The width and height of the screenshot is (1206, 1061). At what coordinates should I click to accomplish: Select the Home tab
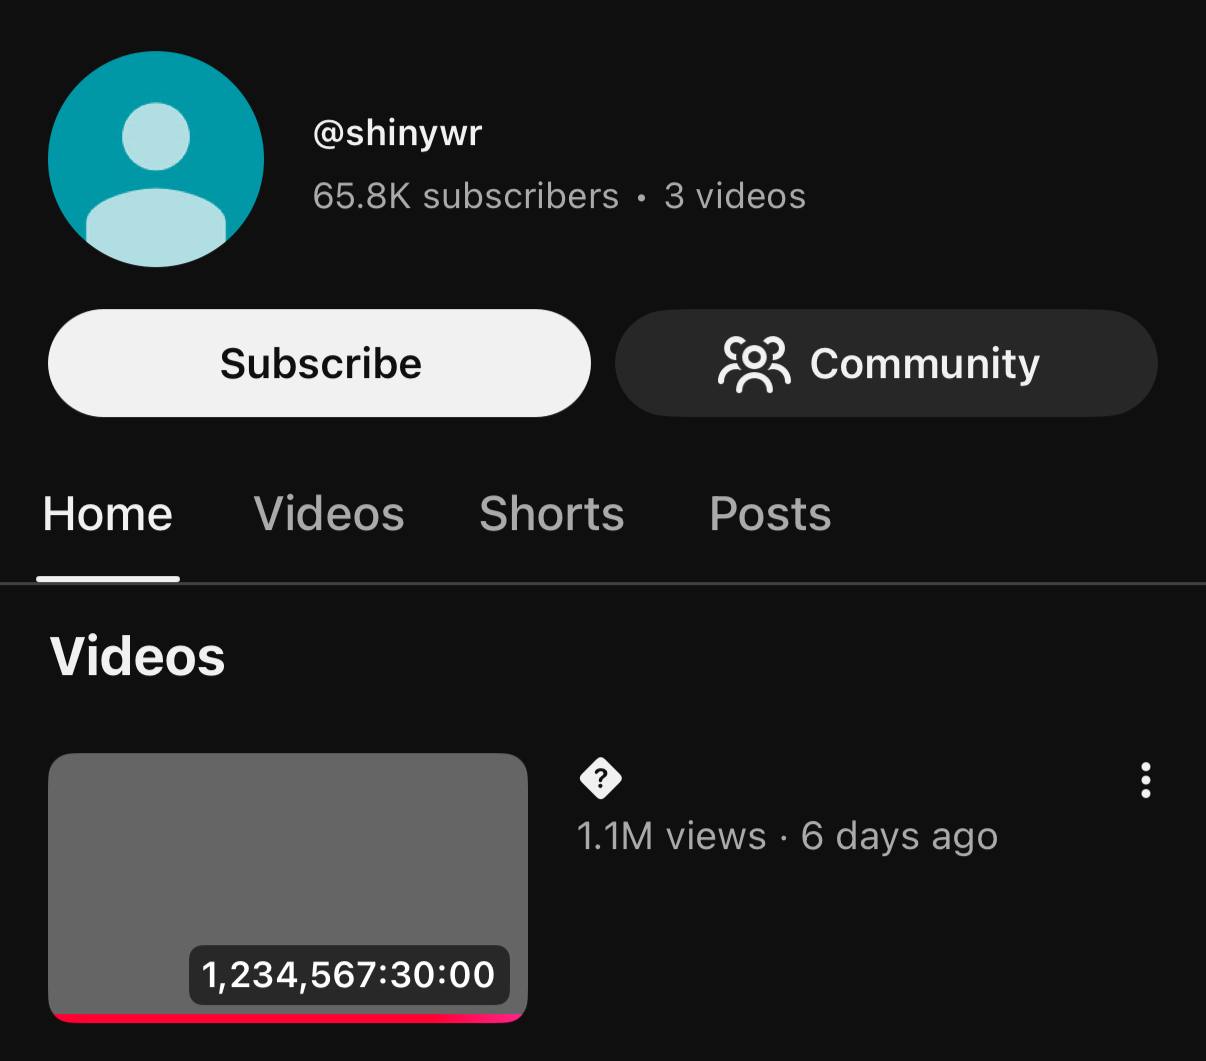tap(107, 513)
